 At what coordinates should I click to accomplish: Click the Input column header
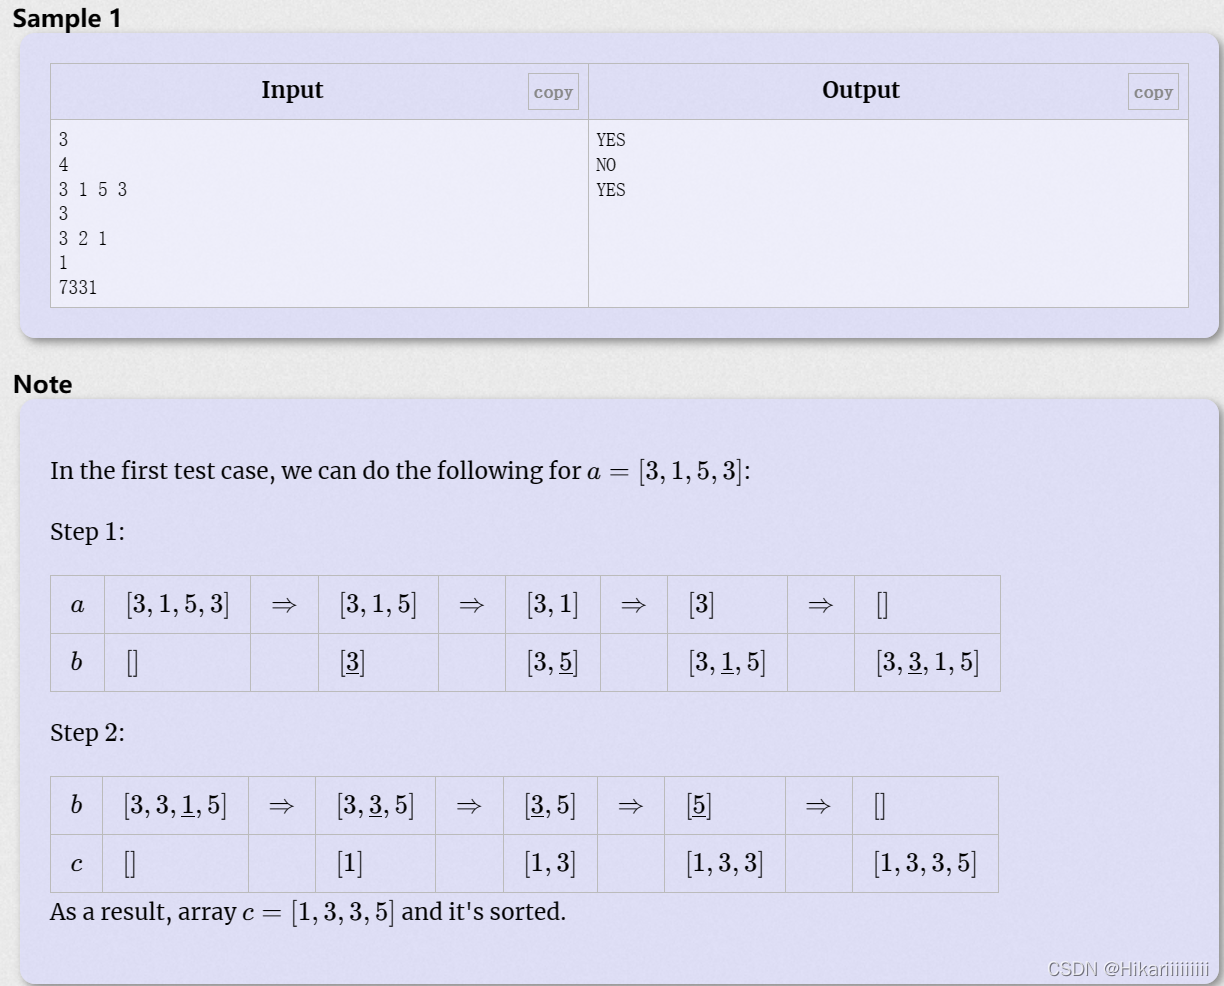tap(292, 90)
